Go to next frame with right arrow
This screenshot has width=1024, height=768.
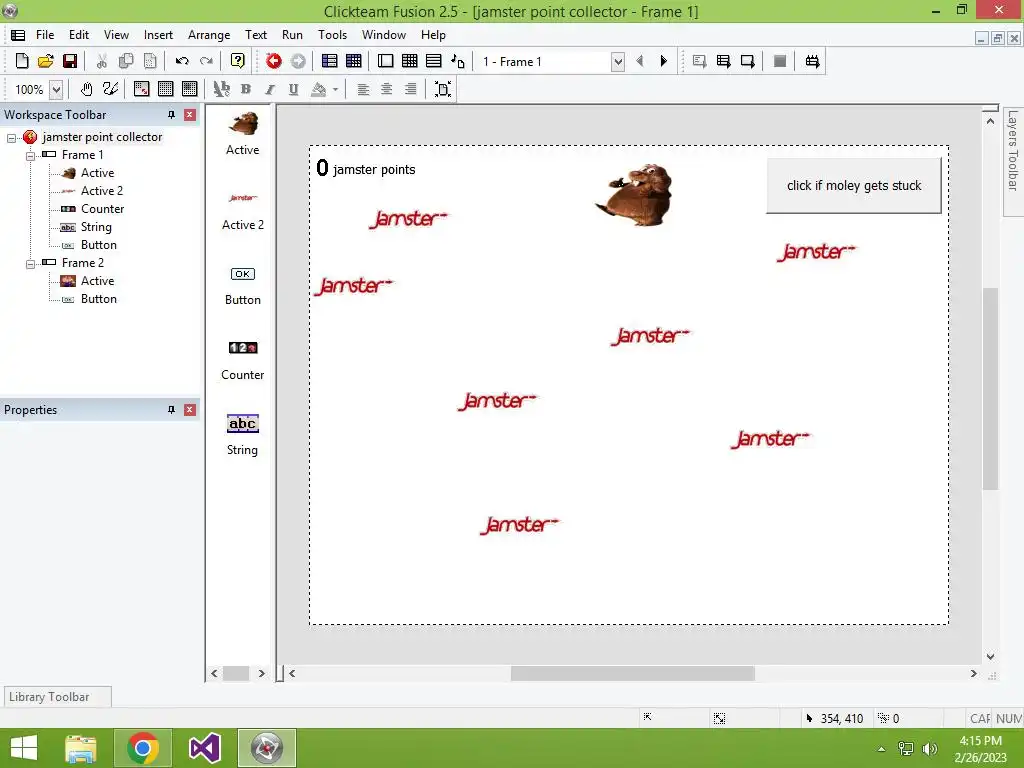pyautogui.click(x=664, y=61)
